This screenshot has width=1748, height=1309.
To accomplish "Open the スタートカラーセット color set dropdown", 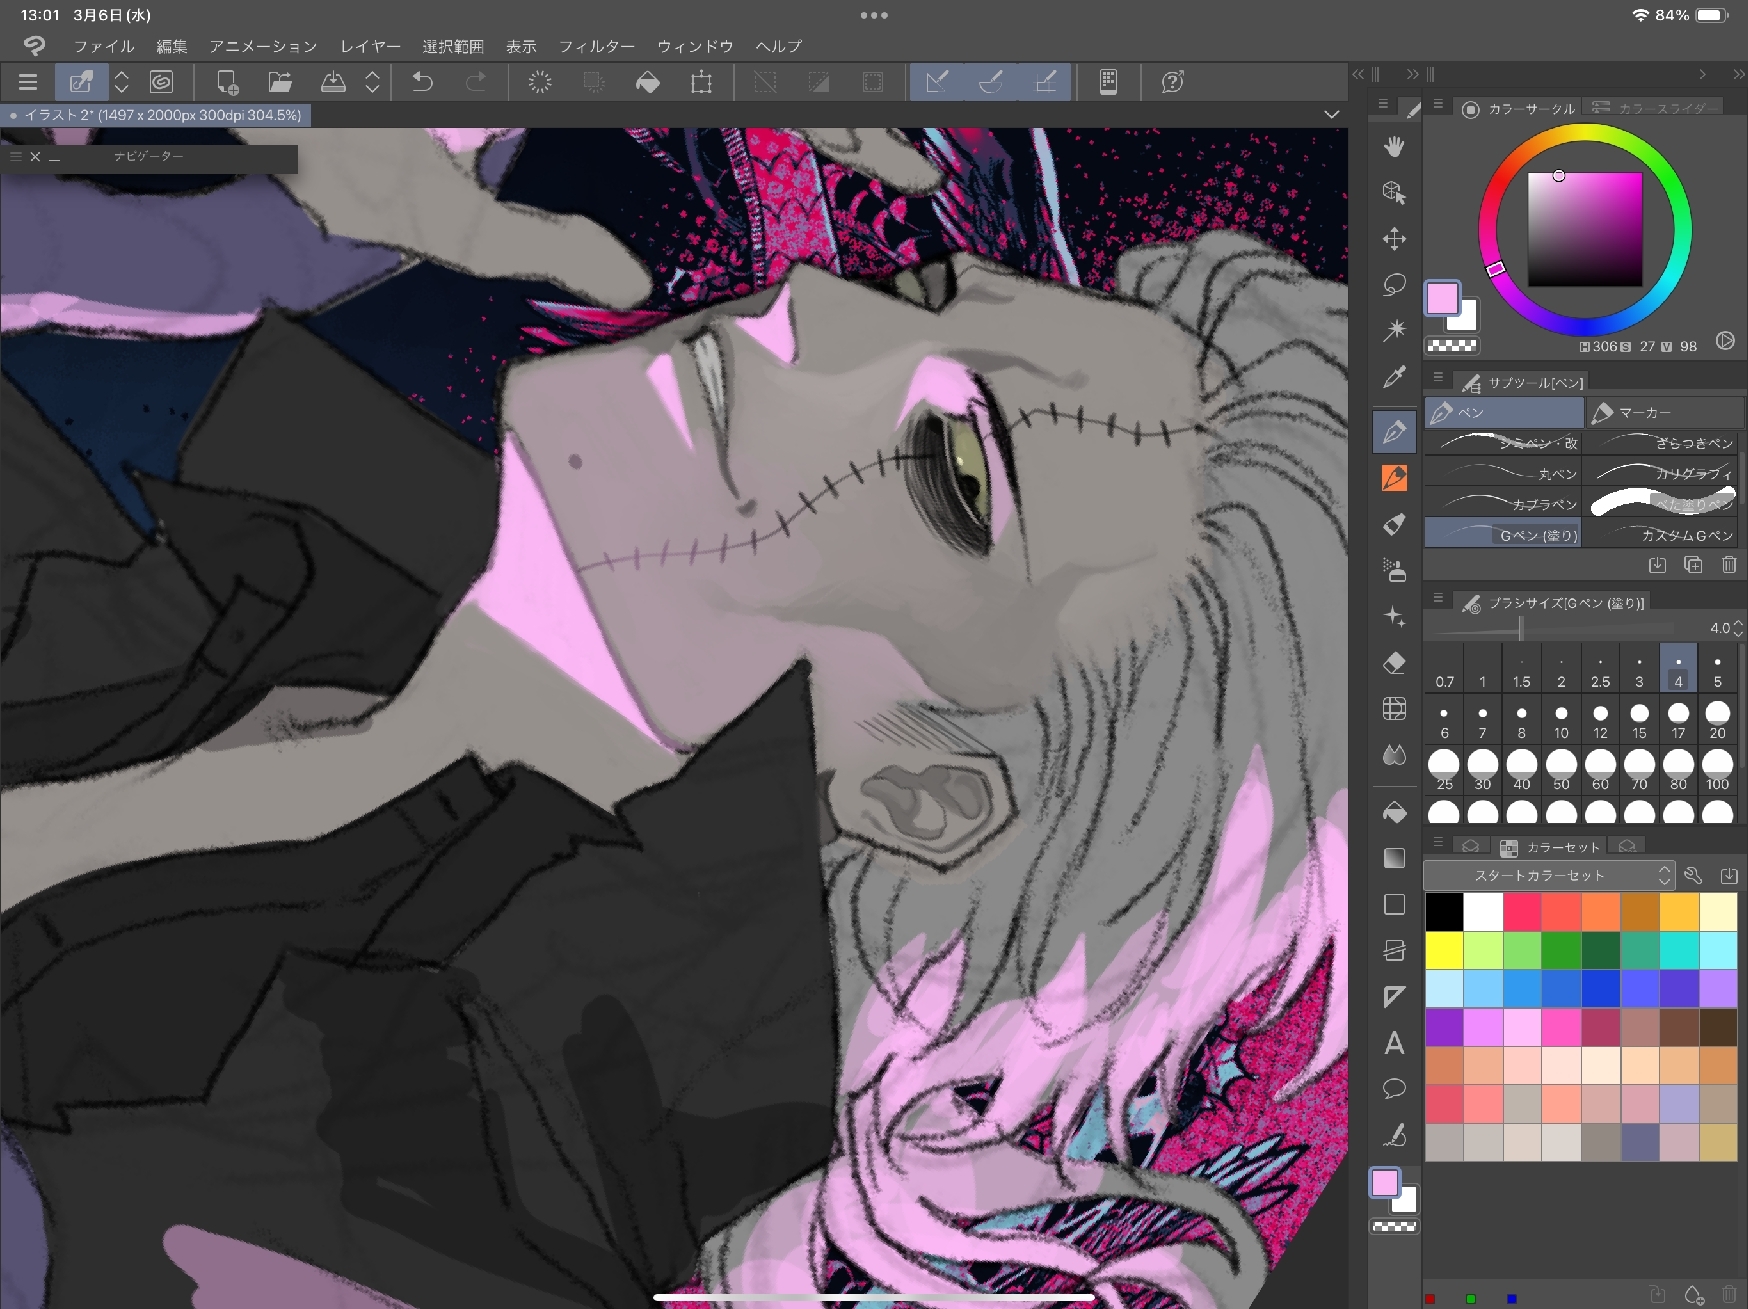I will [1547, 875].
